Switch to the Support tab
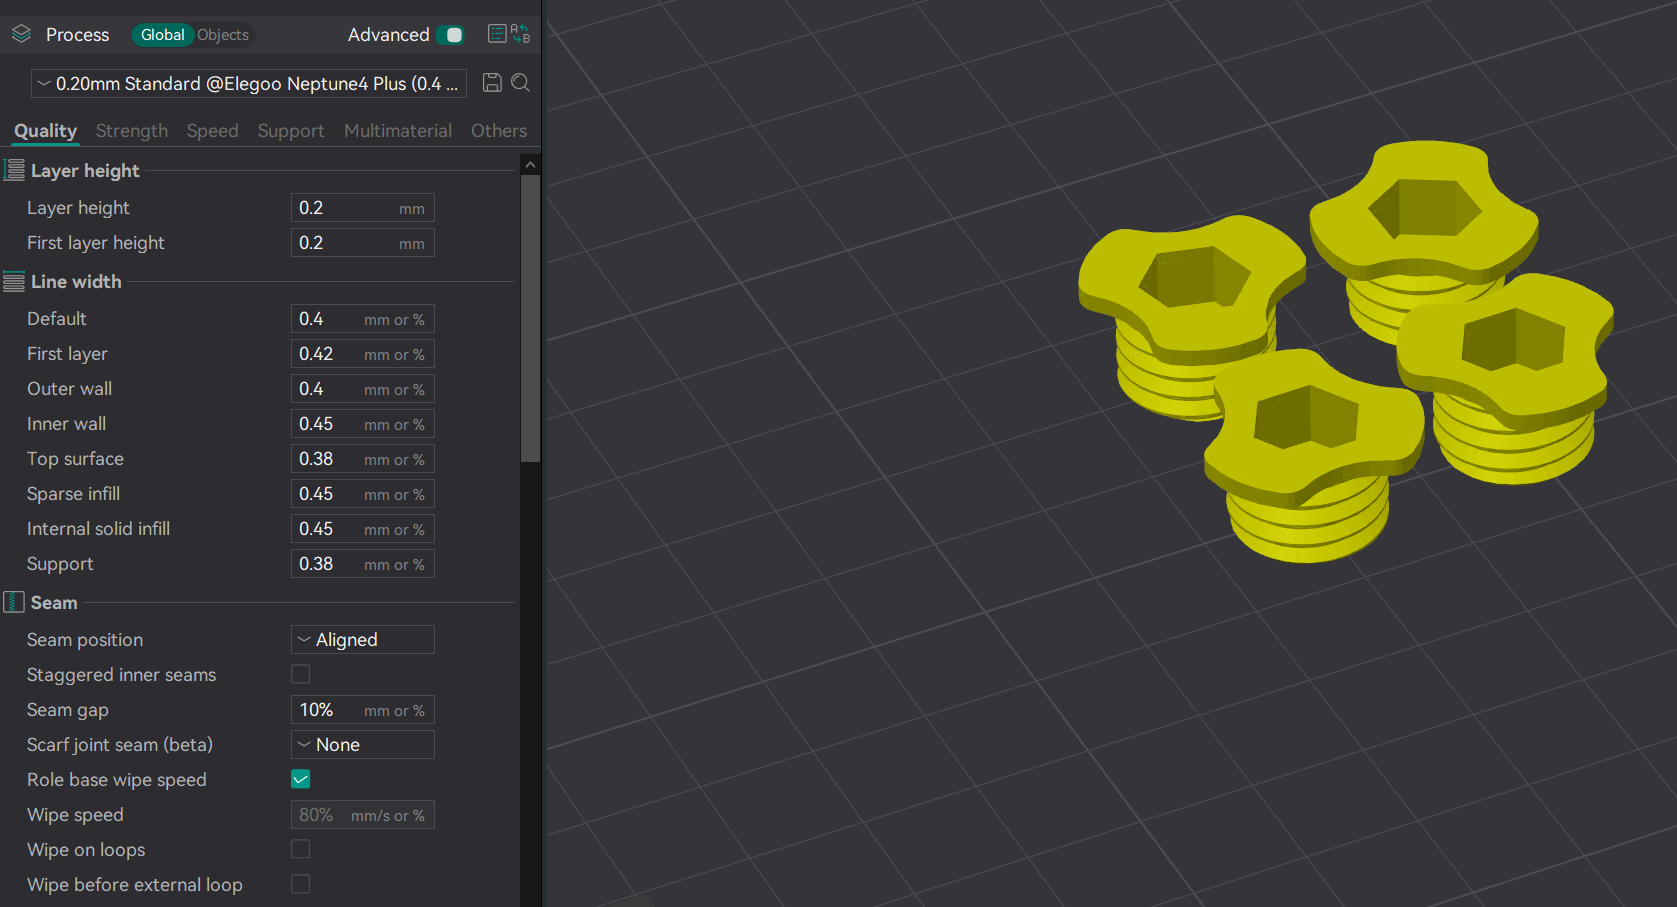Screen dimensions: 1677x907 tap(291, 130)
